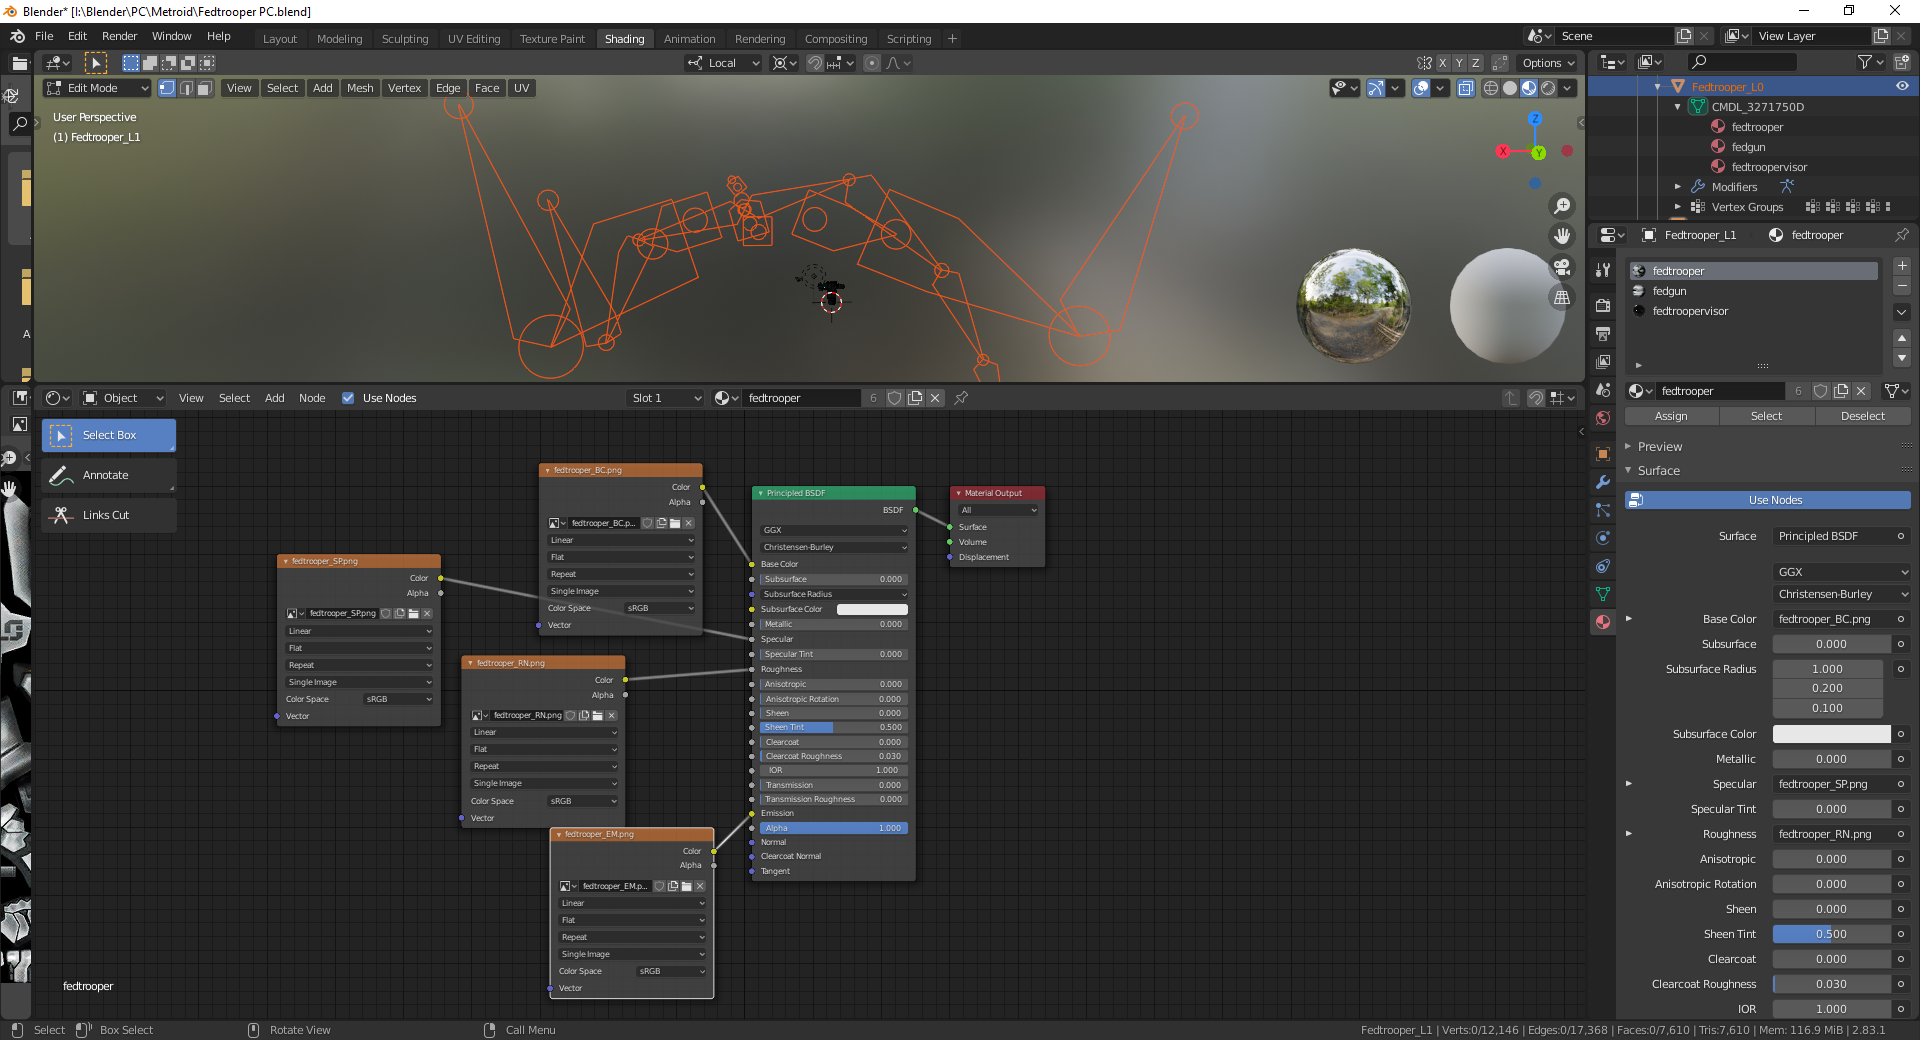Expand Modifiers in the outliner
The height and width of the screenshot is (1040, 1920).
coord(1678,187)
